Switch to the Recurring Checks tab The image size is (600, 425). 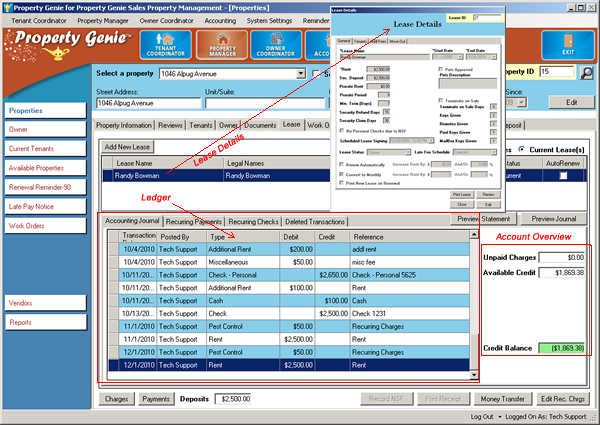click(x=253, y=222)
